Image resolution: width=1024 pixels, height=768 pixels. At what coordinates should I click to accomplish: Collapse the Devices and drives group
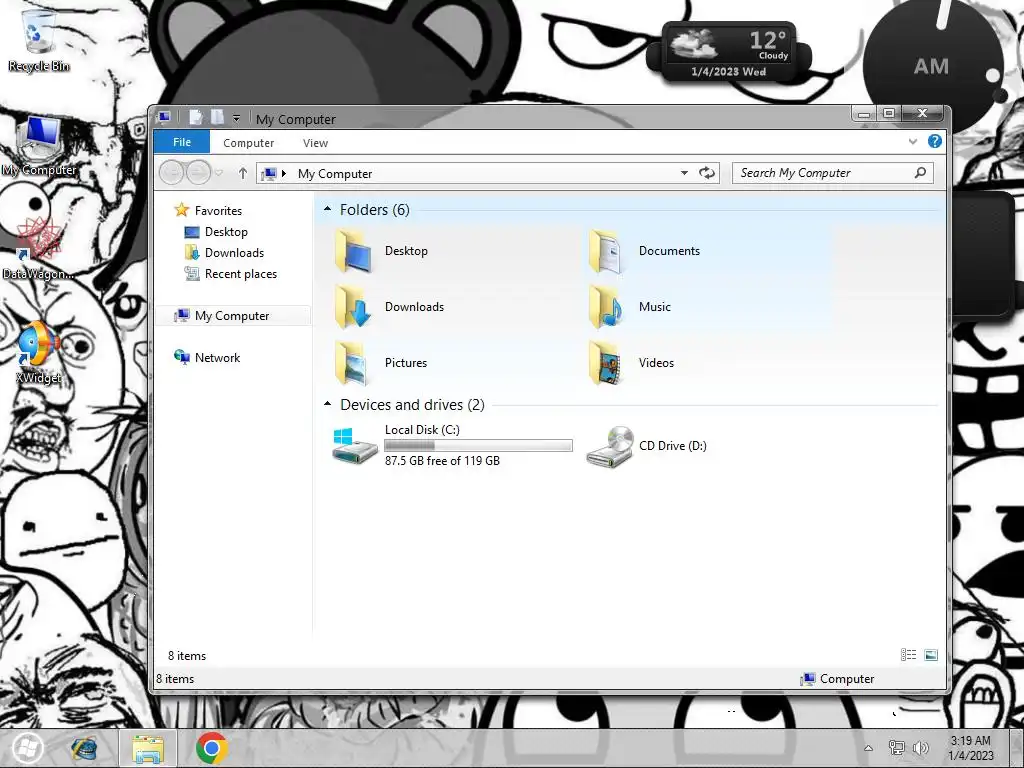tap(328, 404)
